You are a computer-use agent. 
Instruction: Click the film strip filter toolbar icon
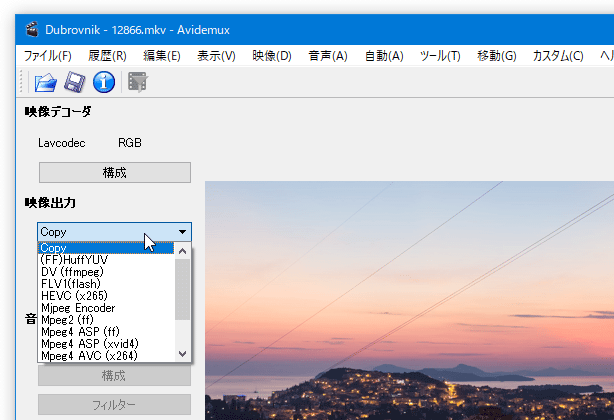click(x=137, y=82)
